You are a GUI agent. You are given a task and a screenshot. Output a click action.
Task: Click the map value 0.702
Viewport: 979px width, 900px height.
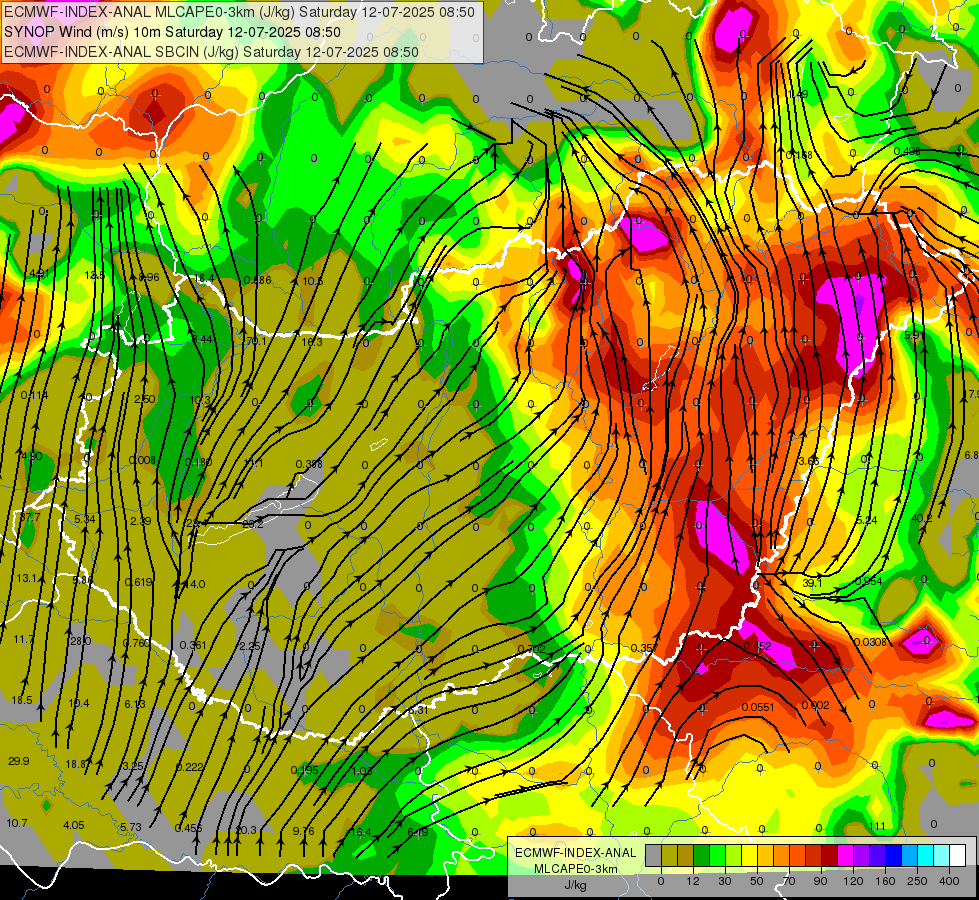click(531, 649)
